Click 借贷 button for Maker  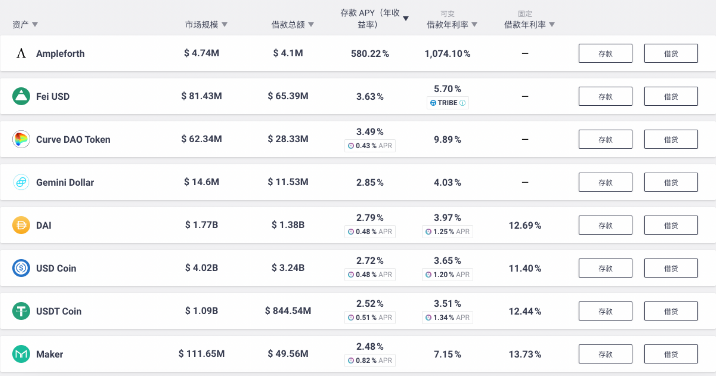pos(671,354)
